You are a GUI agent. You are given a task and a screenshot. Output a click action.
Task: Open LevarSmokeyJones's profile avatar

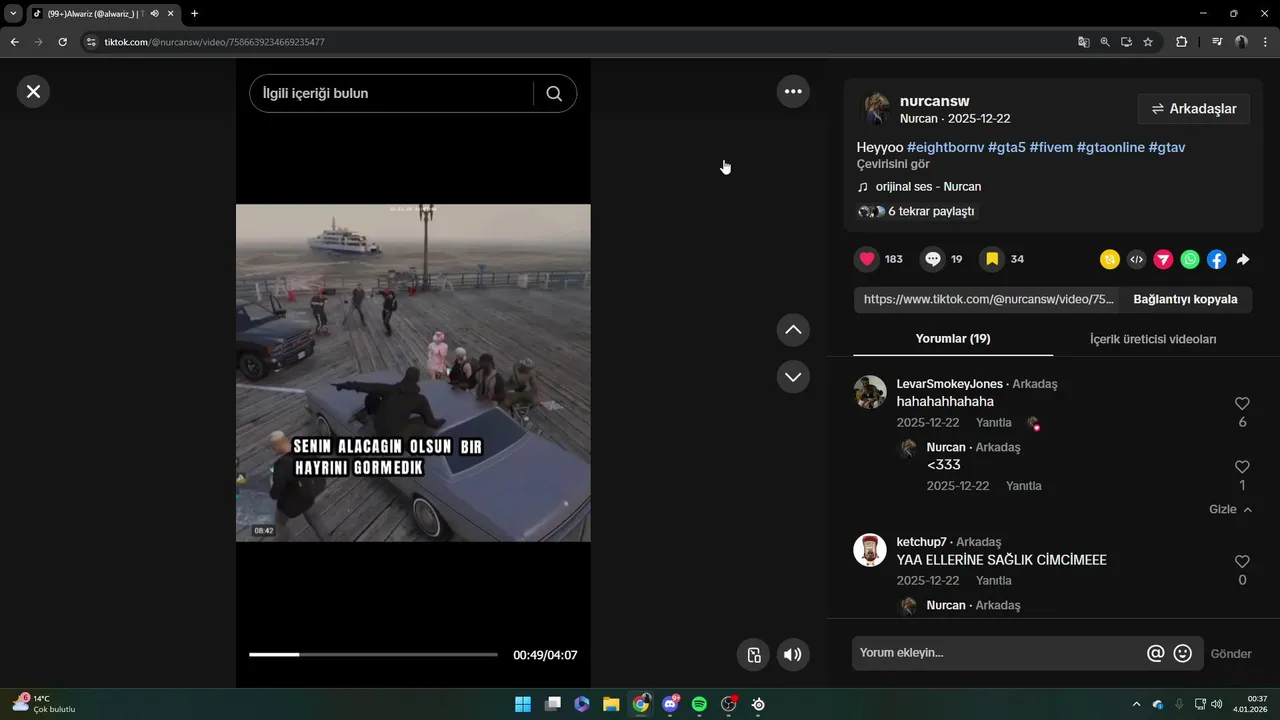click(x=870, y=392)
